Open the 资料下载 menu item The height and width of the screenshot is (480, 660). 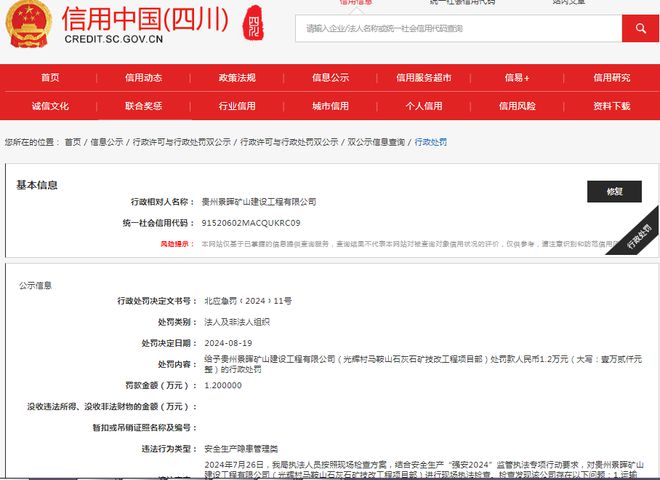click(612, 106)
